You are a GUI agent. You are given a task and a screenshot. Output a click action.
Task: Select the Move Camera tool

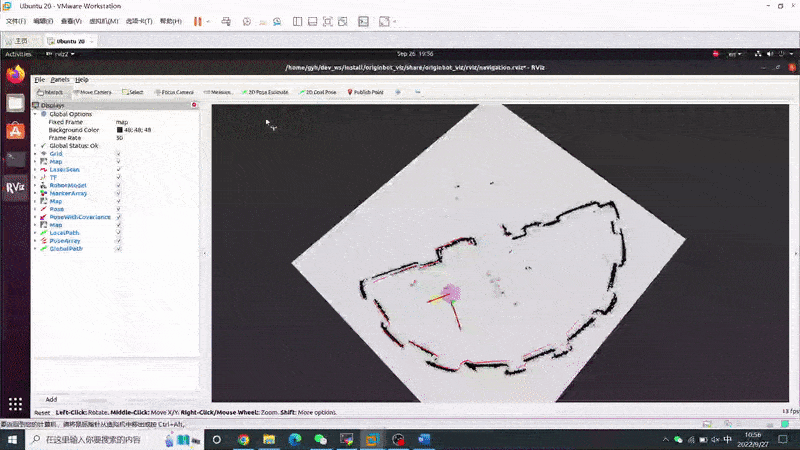click(x=94, y=92)
